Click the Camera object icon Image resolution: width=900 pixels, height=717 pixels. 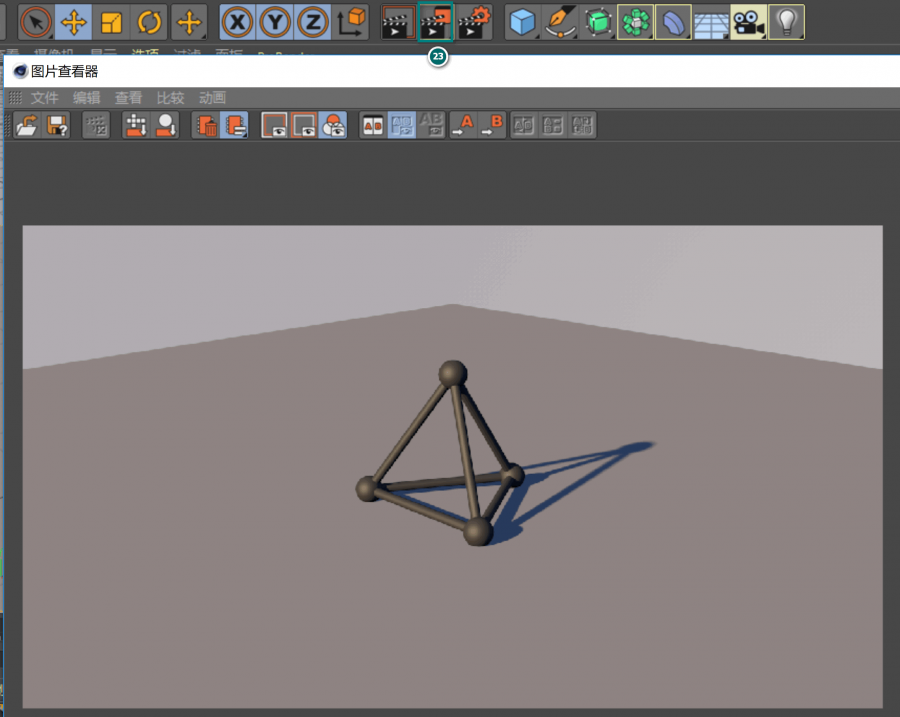point(748,22)
